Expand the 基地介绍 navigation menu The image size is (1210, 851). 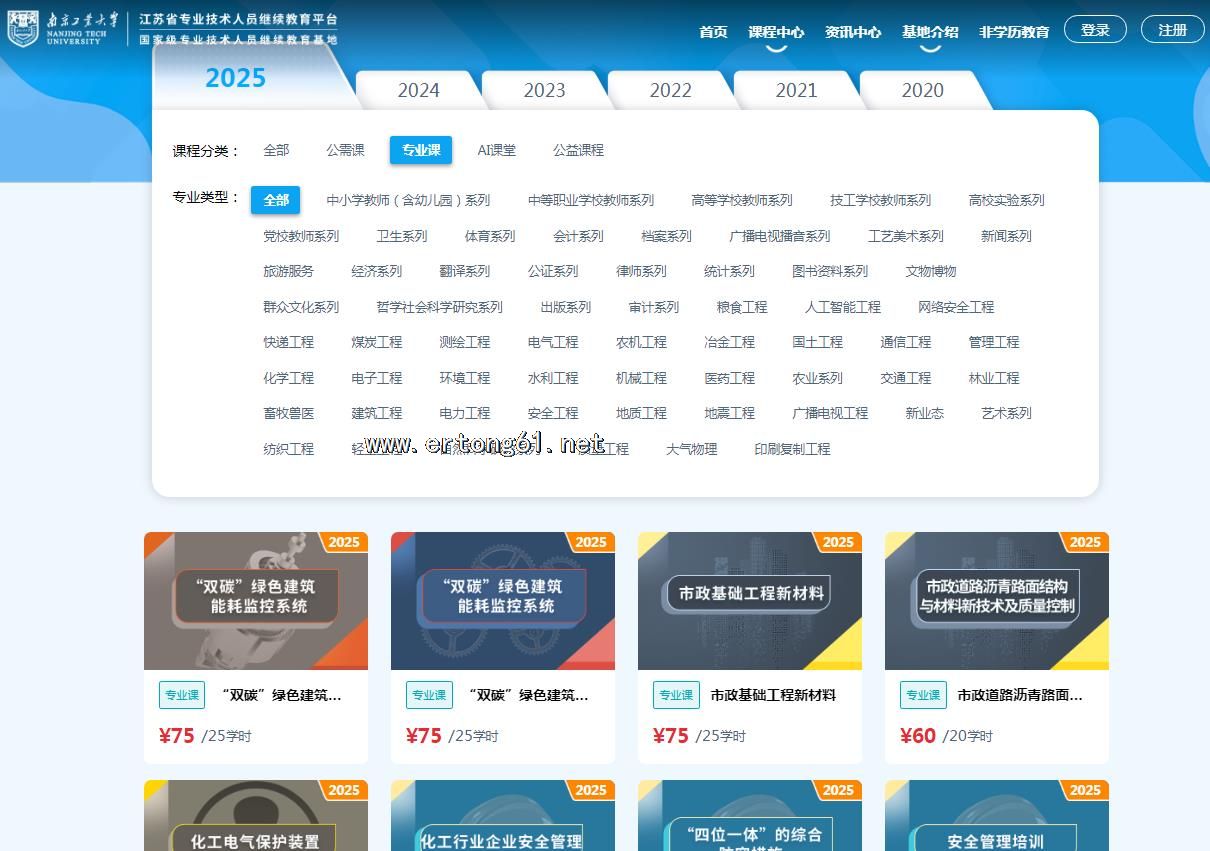click(929, 32)
